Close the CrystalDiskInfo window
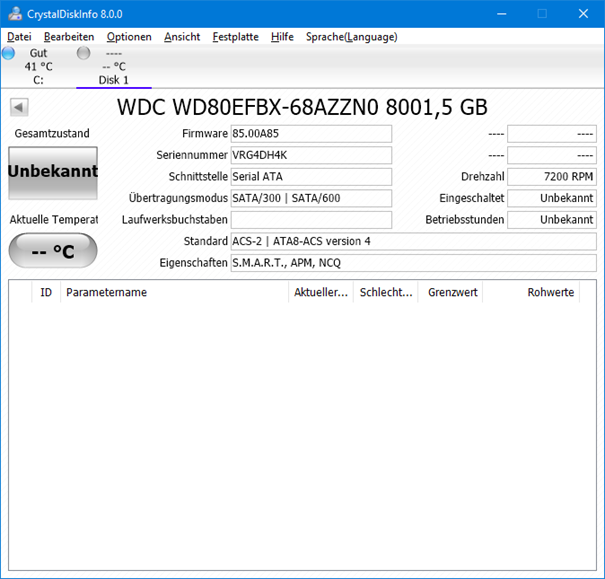The height and width of the screenshot is (579, 605). [583, 14]
